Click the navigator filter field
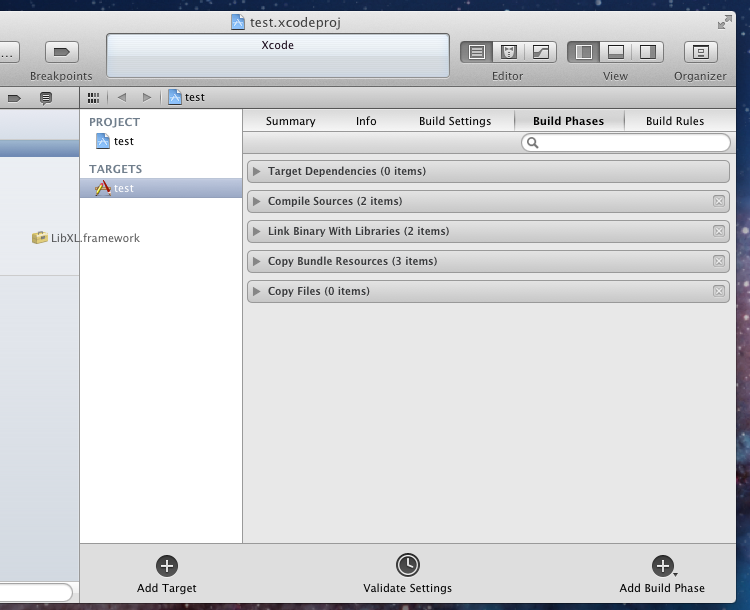 pos(36,592)
